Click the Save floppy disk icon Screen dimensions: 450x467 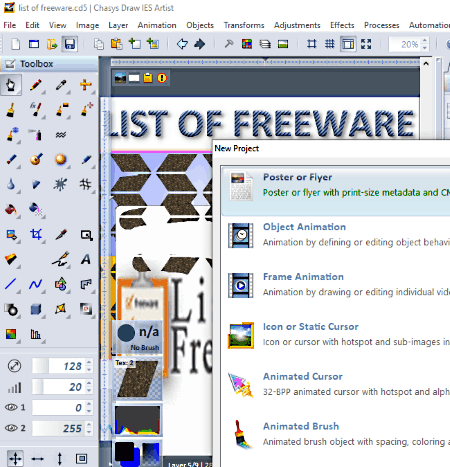70,44
